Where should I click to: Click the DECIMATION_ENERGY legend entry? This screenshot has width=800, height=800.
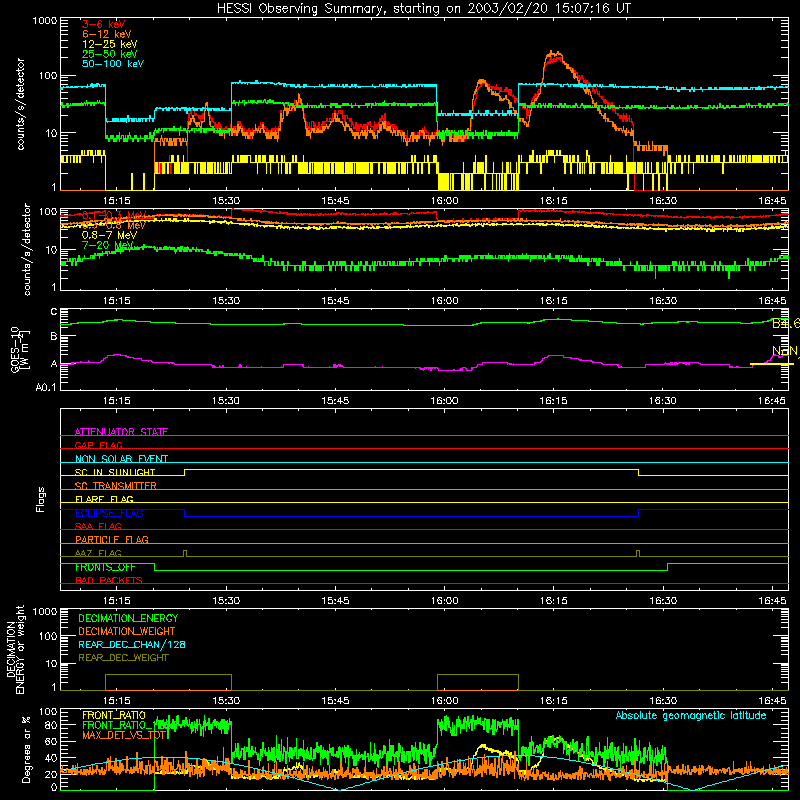click(128, 618)
